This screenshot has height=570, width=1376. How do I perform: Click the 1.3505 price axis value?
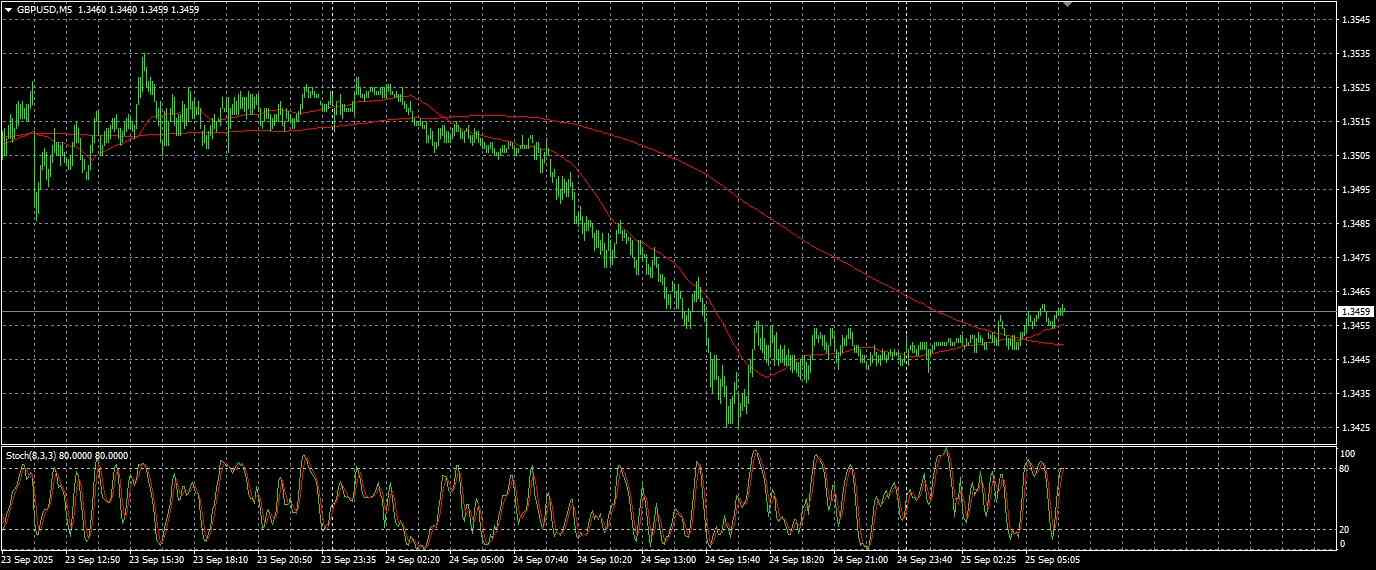coord(1356,156)
